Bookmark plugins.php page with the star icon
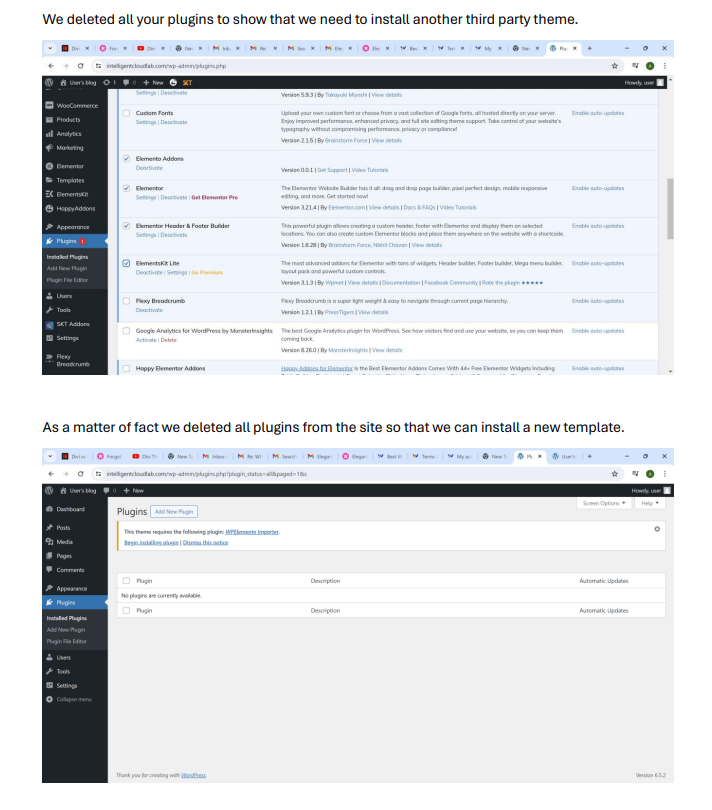 click(x=615, y=66)
